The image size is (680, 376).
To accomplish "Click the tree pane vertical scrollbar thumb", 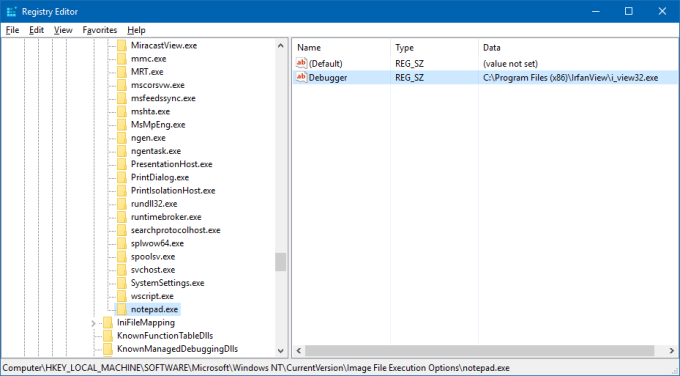I will 281,262.
